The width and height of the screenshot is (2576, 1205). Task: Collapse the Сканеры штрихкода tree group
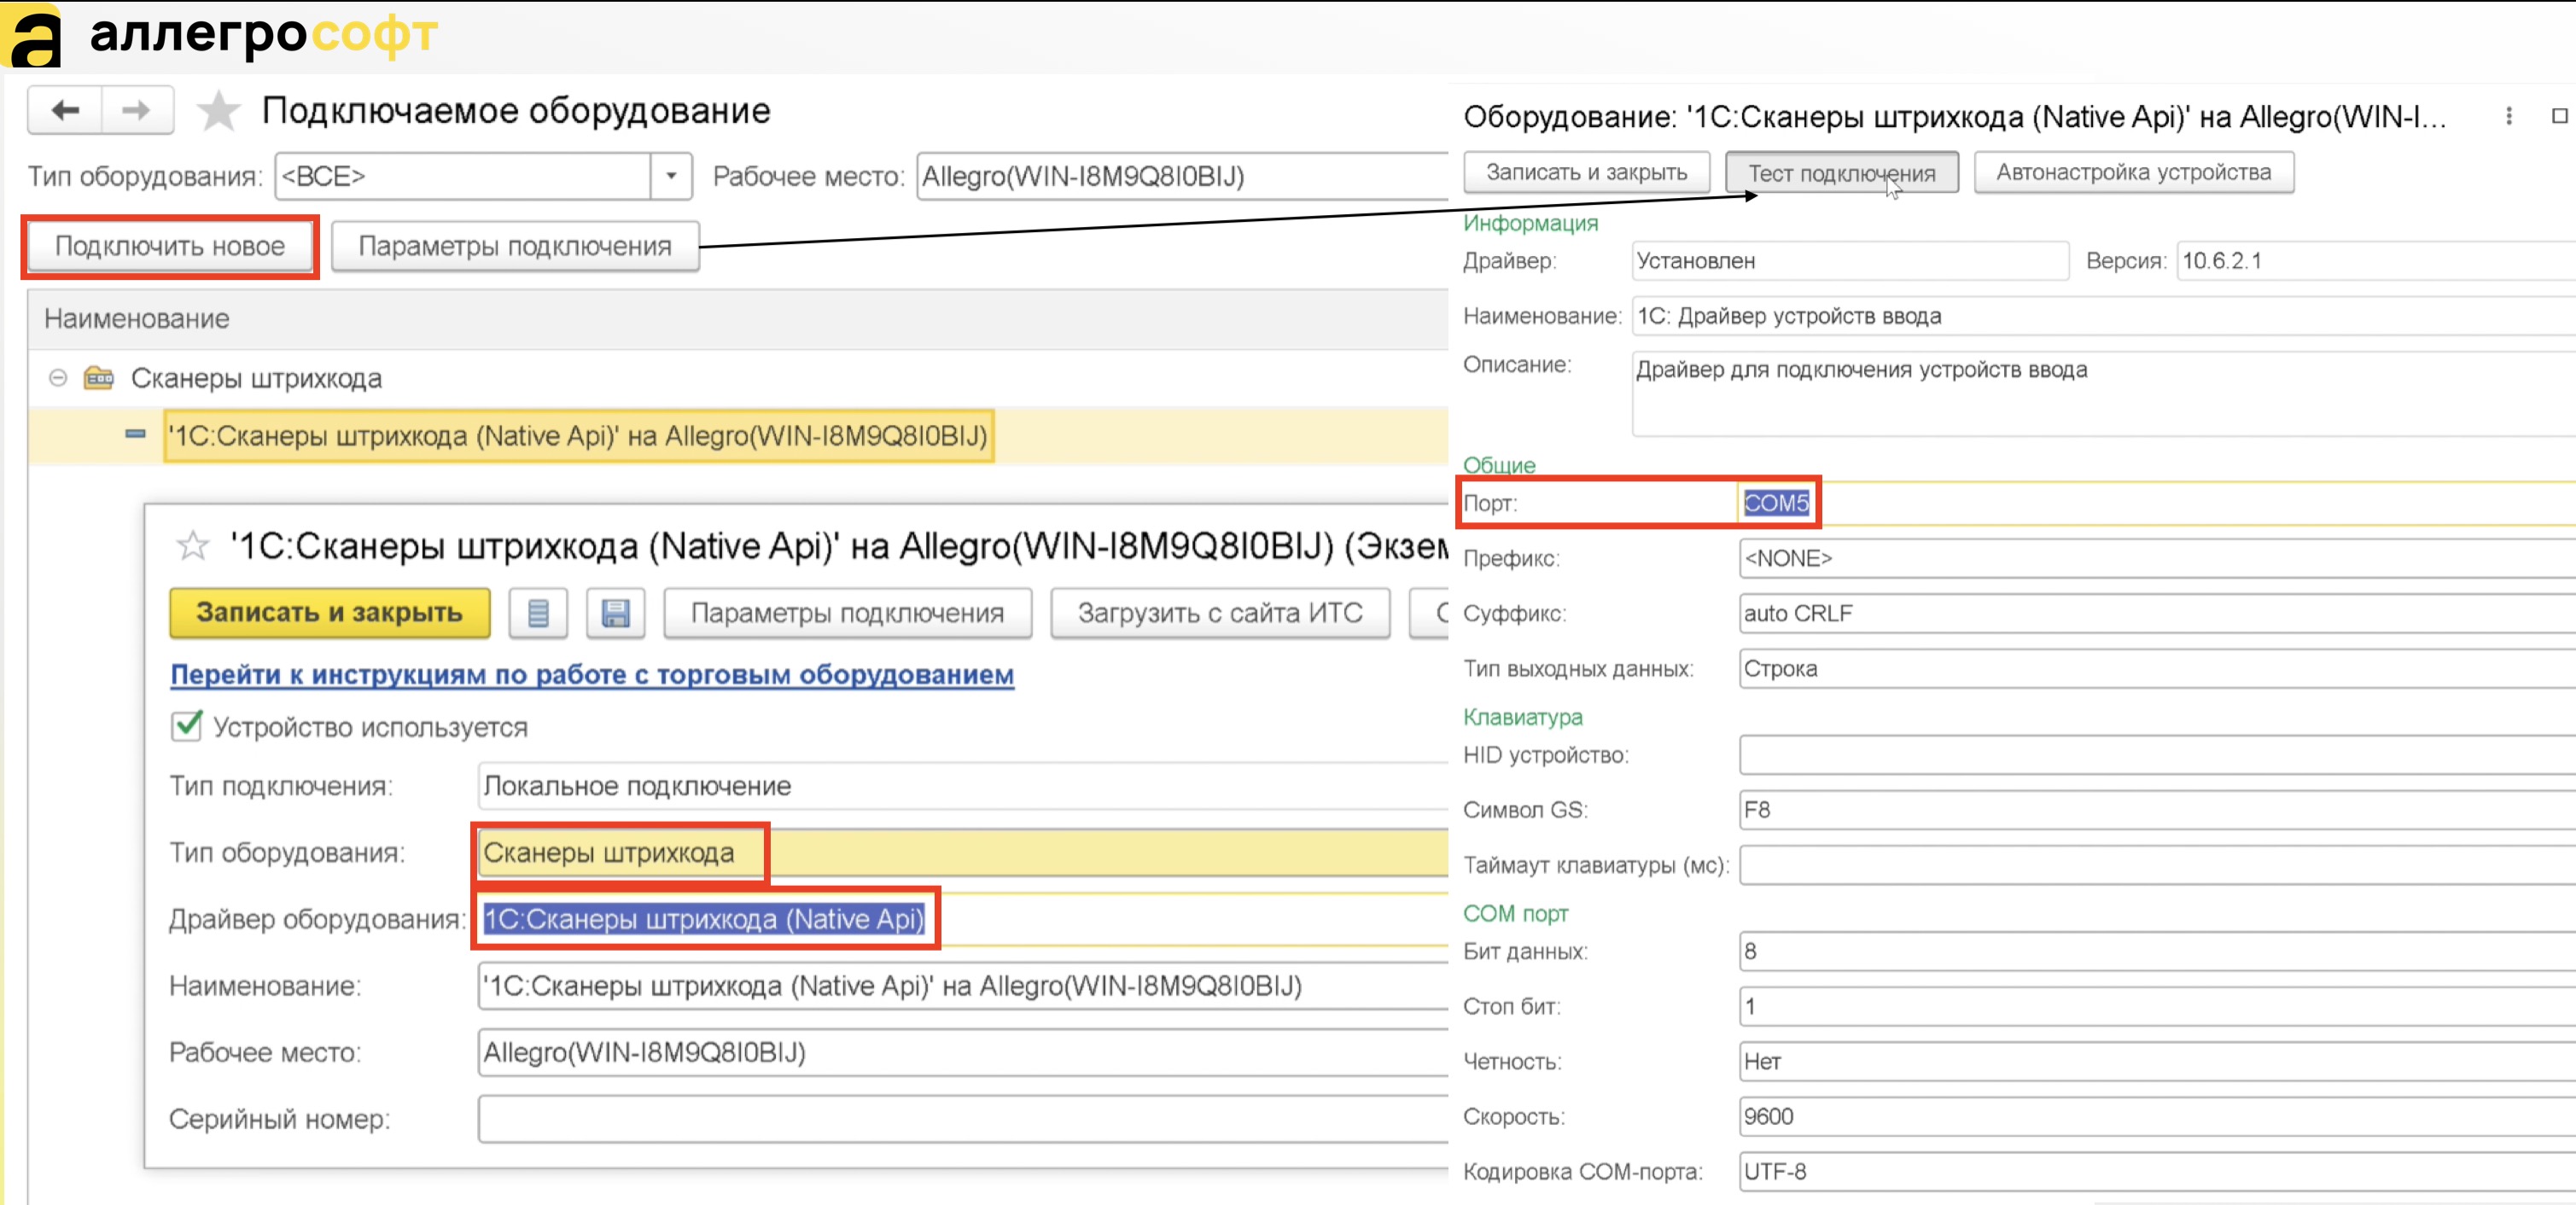(x=58, y=378)
